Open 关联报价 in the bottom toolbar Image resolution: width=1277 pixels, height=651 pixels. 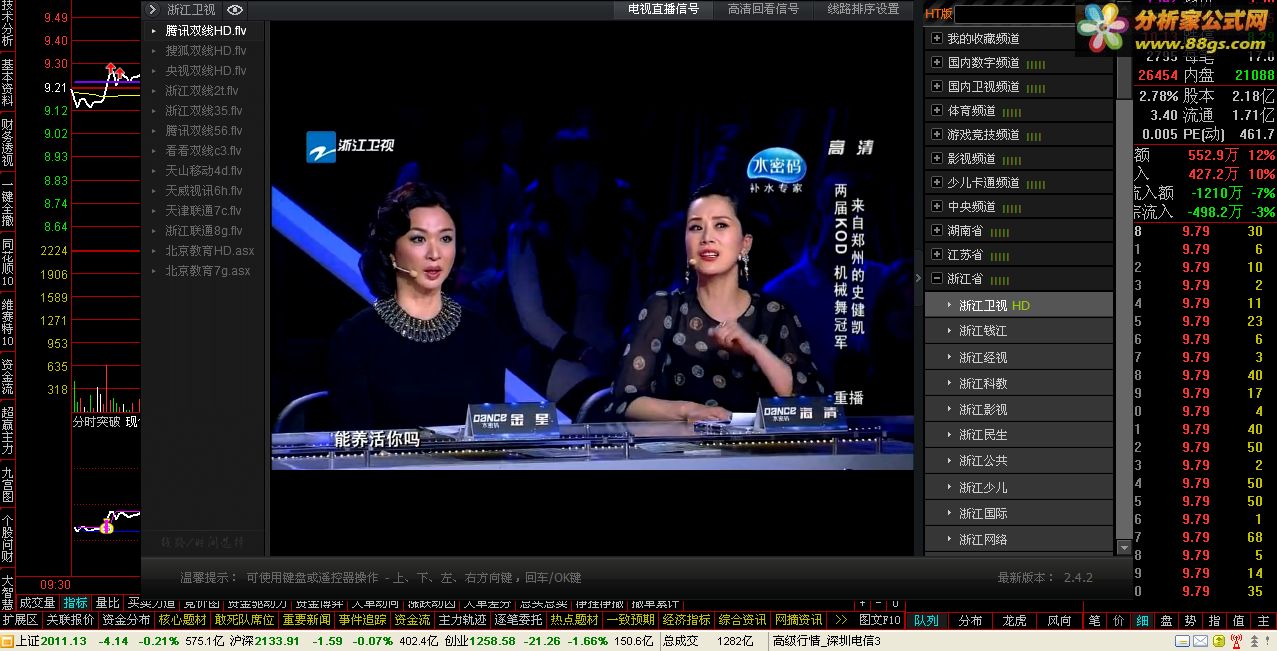pos(70,620)
